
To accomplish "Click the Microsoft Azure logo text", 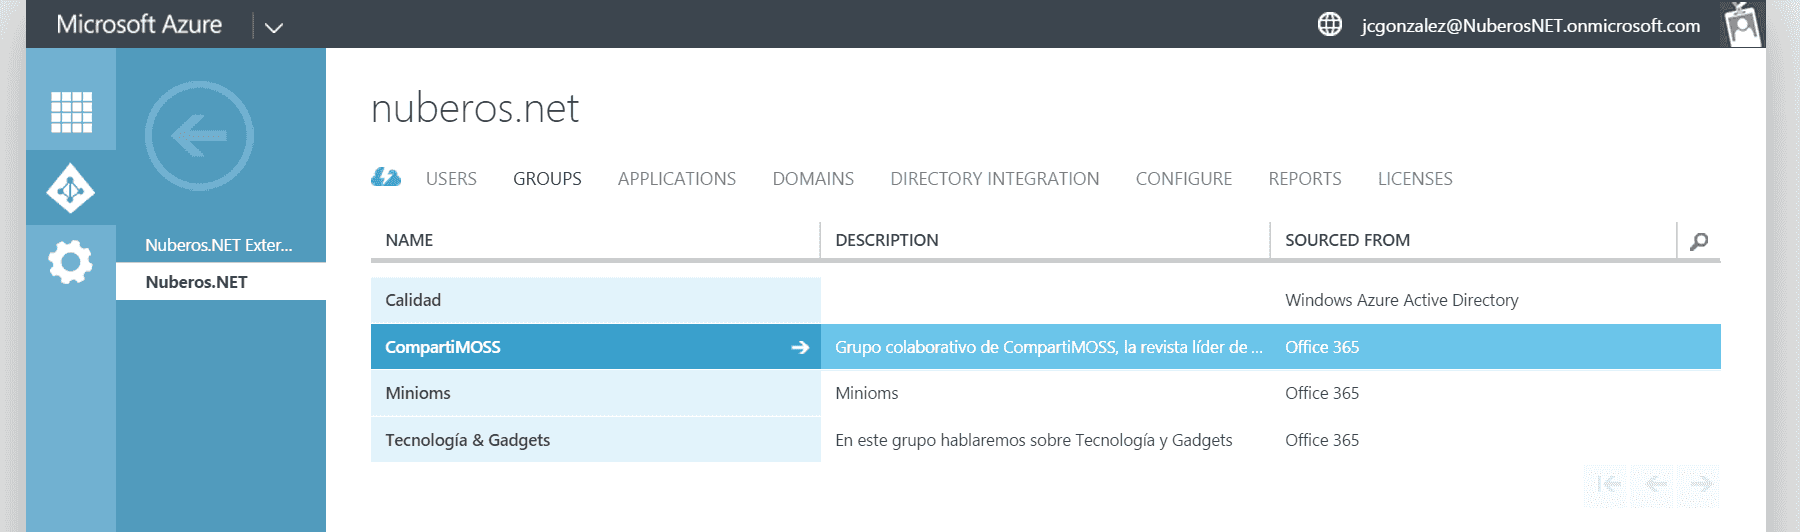I will click(x=139, y=24).
